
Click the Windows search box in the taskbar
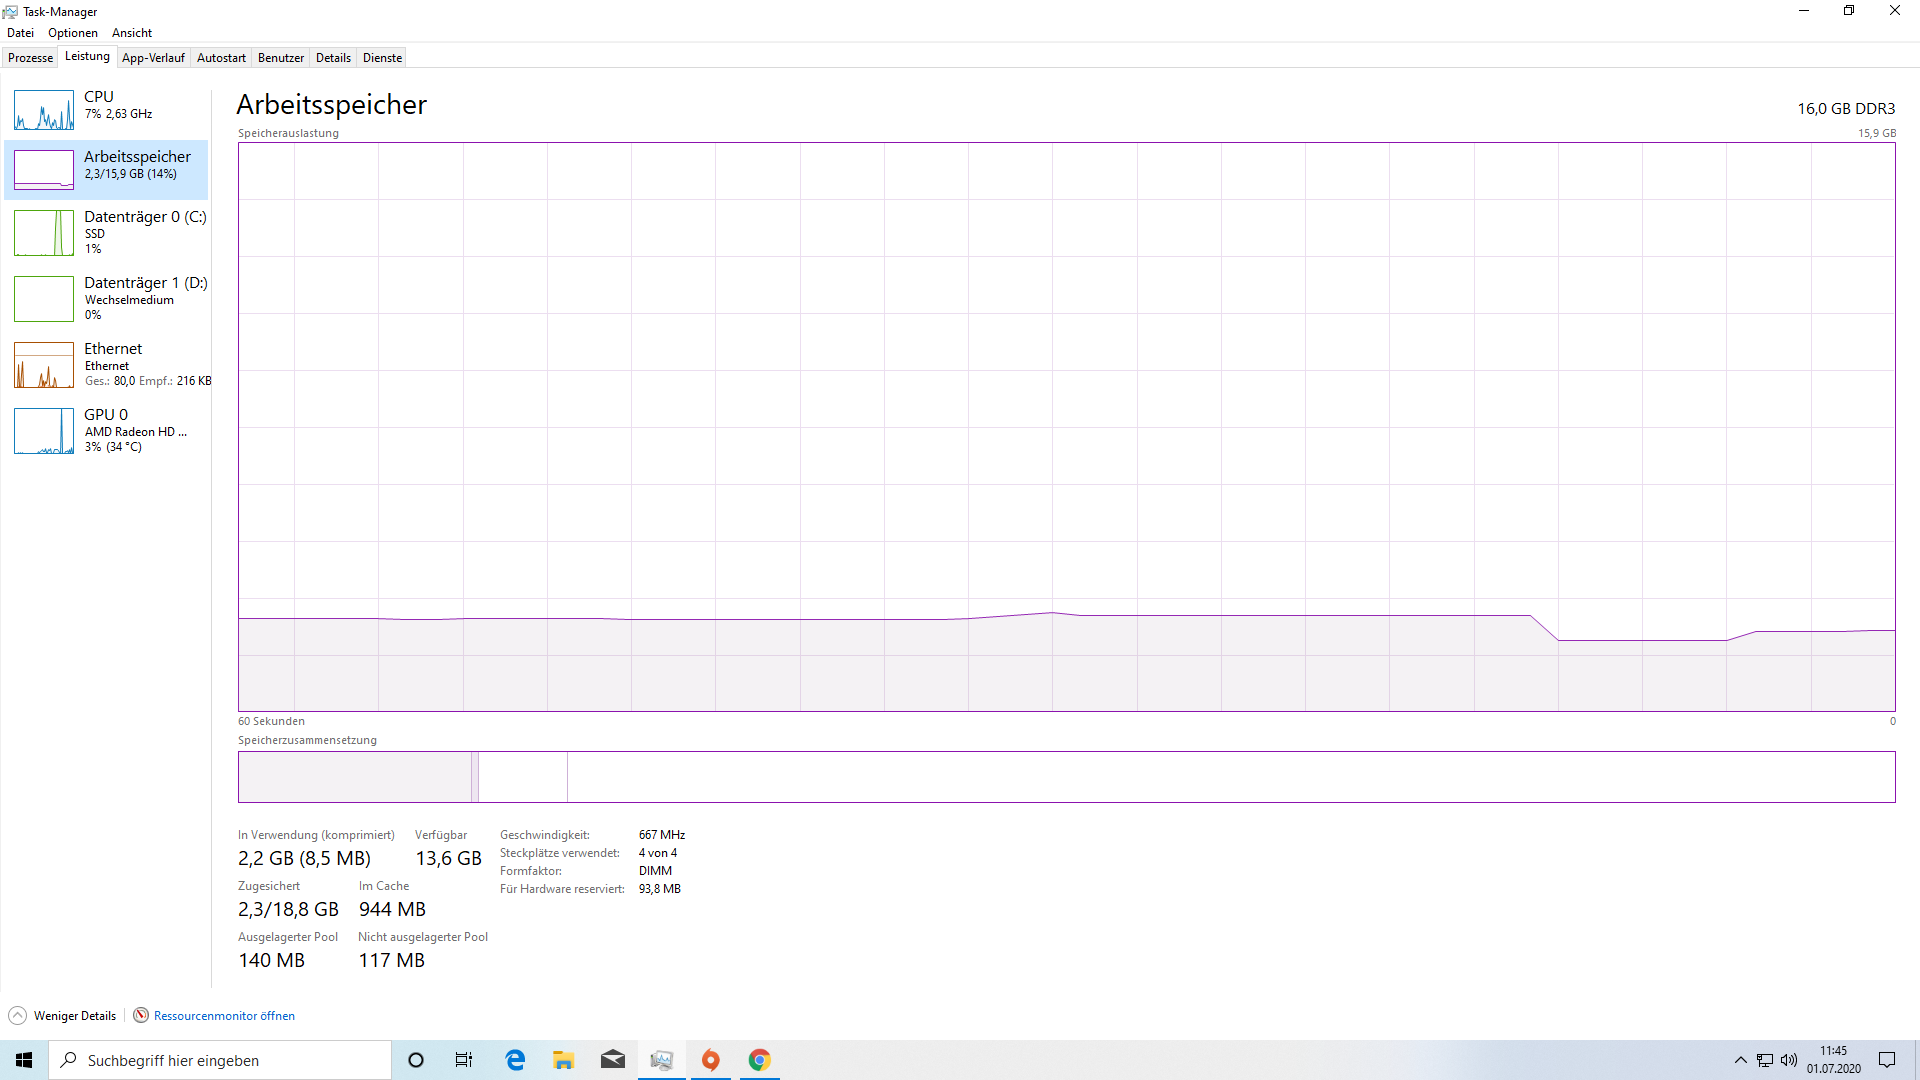(x=220, y=1060)
